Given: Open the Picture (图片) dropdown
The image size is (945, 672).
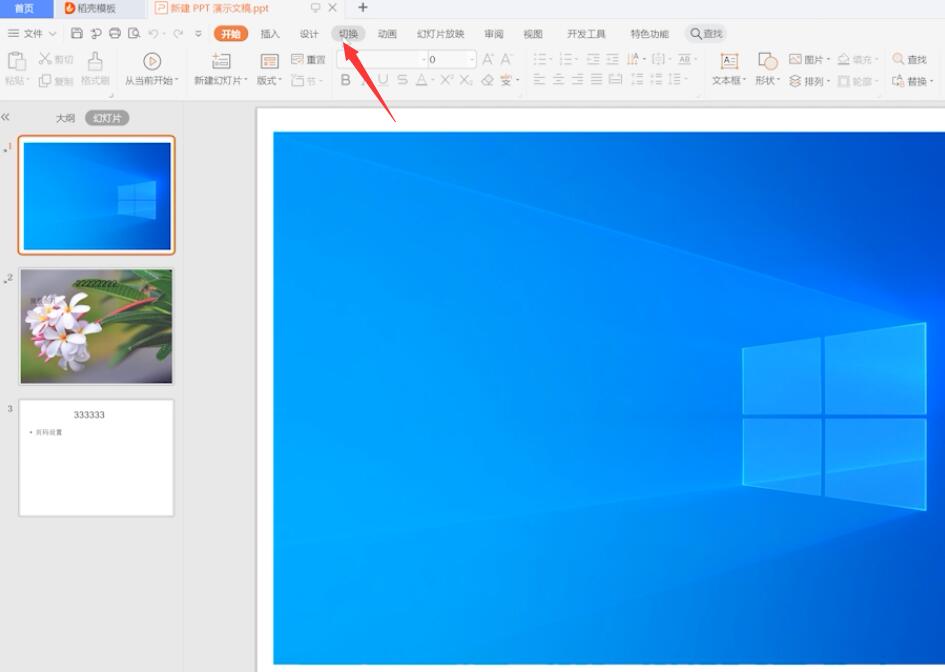Looking at the screenshot, I should pyautogui.click(x=809, y=59).
